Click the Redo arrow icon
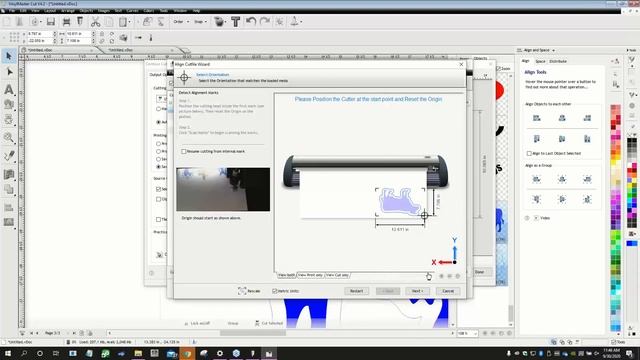The image size is (640, 360). [x=264, y=21]
